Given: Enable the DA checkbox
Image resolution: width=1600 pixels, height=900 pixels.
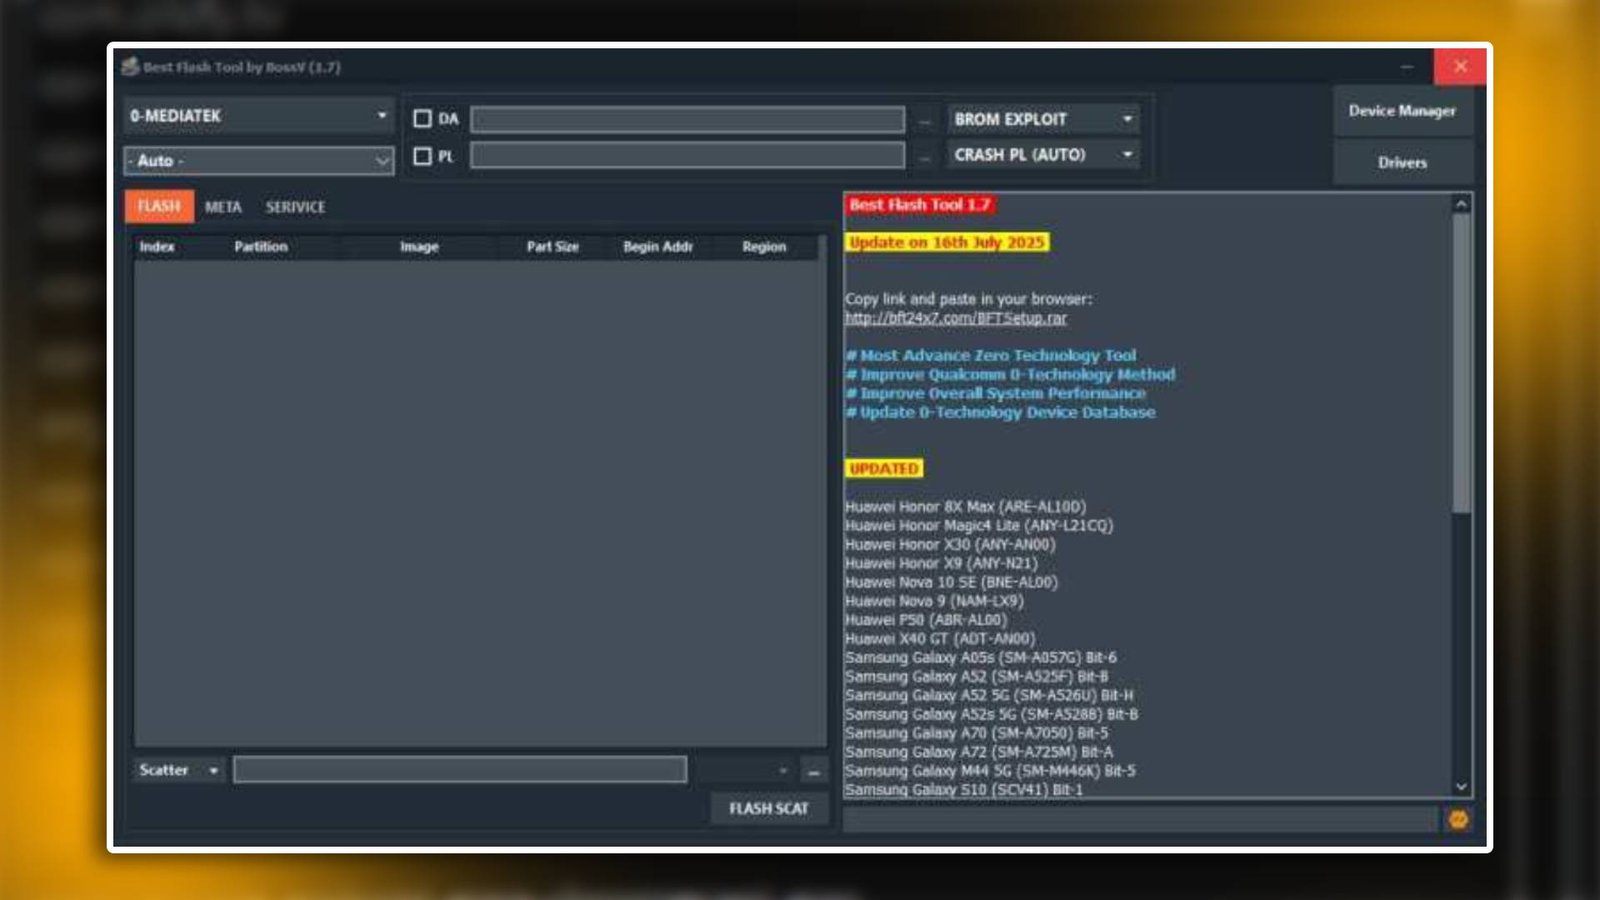Looking at the screenshot, I should coord(423,117).
